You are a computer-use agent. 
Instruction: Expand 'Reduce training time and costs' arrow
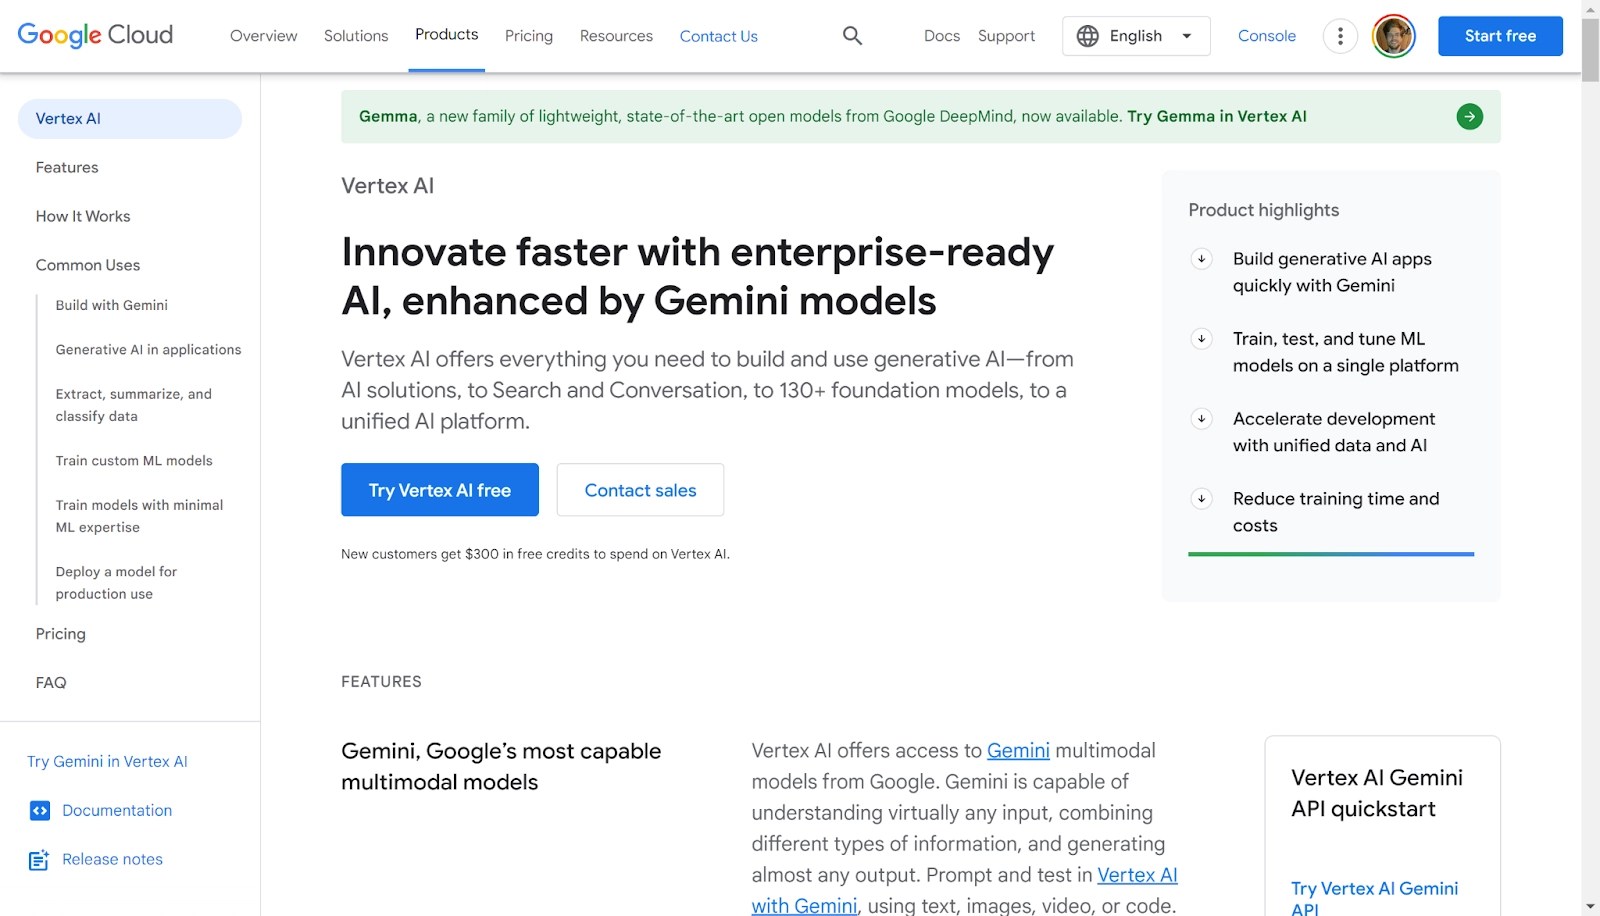coord(1202,499)
